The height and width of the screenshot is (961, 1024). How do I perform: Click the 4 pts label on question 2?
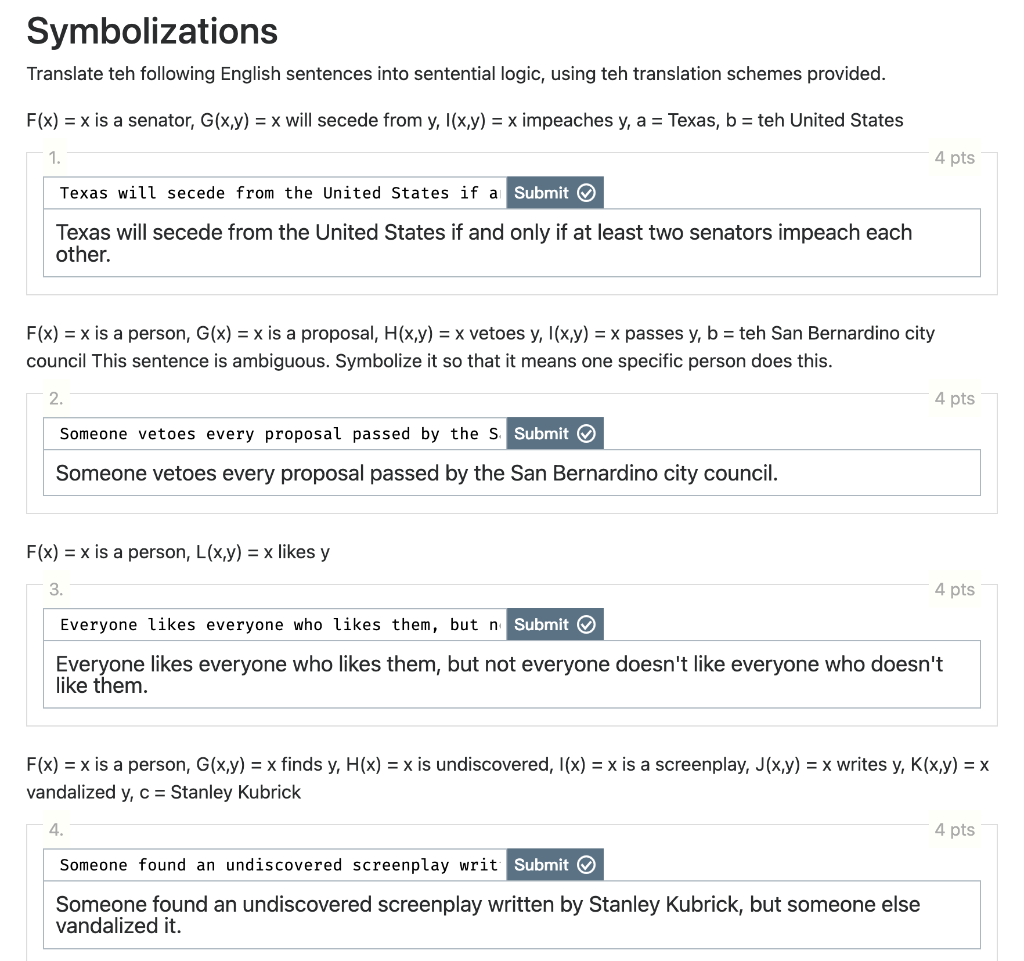point(955,398)
